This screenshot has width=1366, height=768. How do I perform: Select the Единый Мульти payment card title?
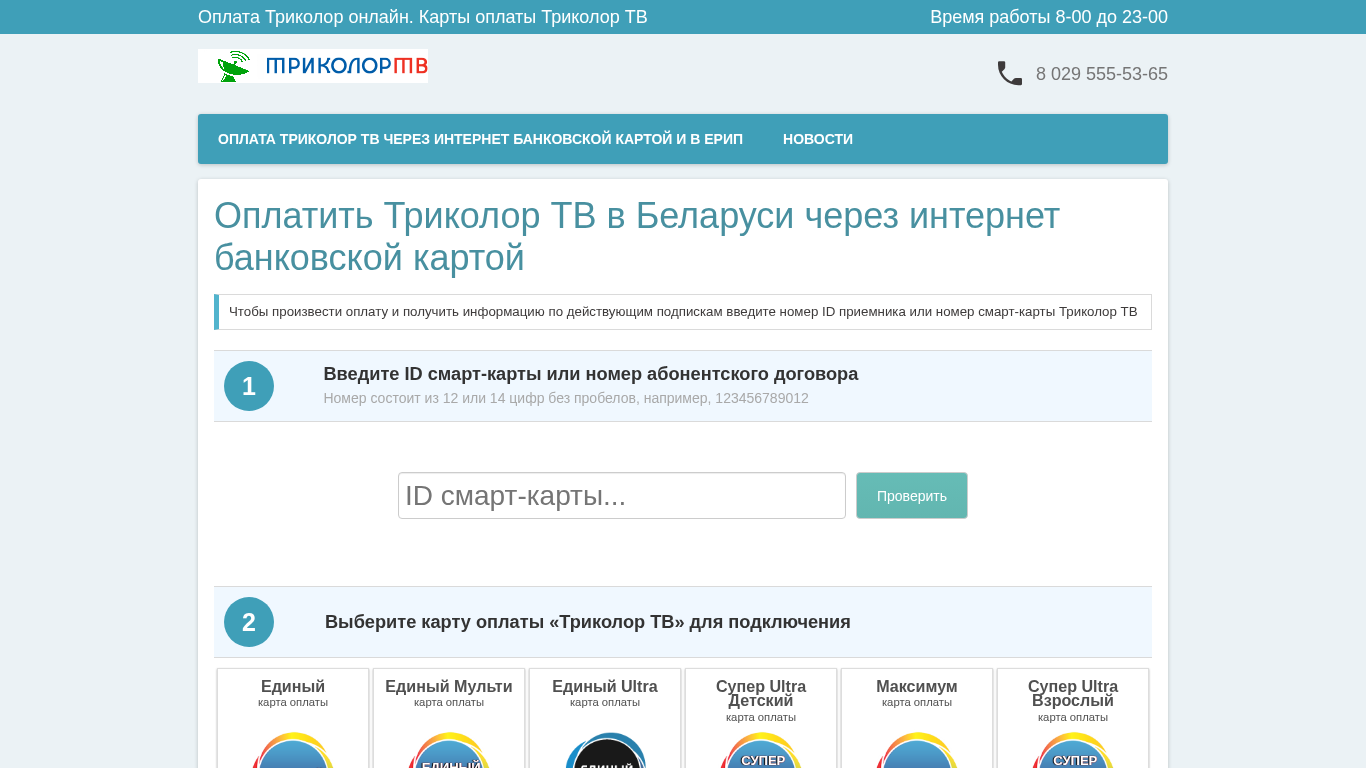coord(449,687)
